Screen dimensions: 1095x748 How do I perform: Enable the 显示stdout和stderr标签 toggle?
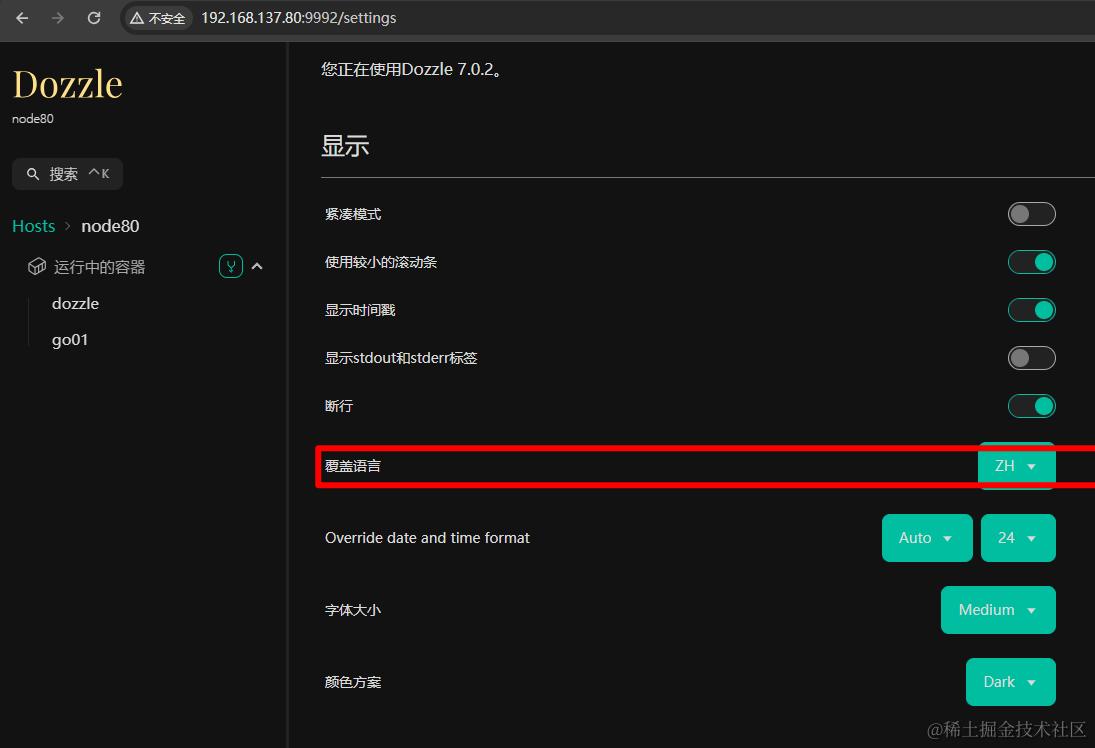click(1031, 357)
